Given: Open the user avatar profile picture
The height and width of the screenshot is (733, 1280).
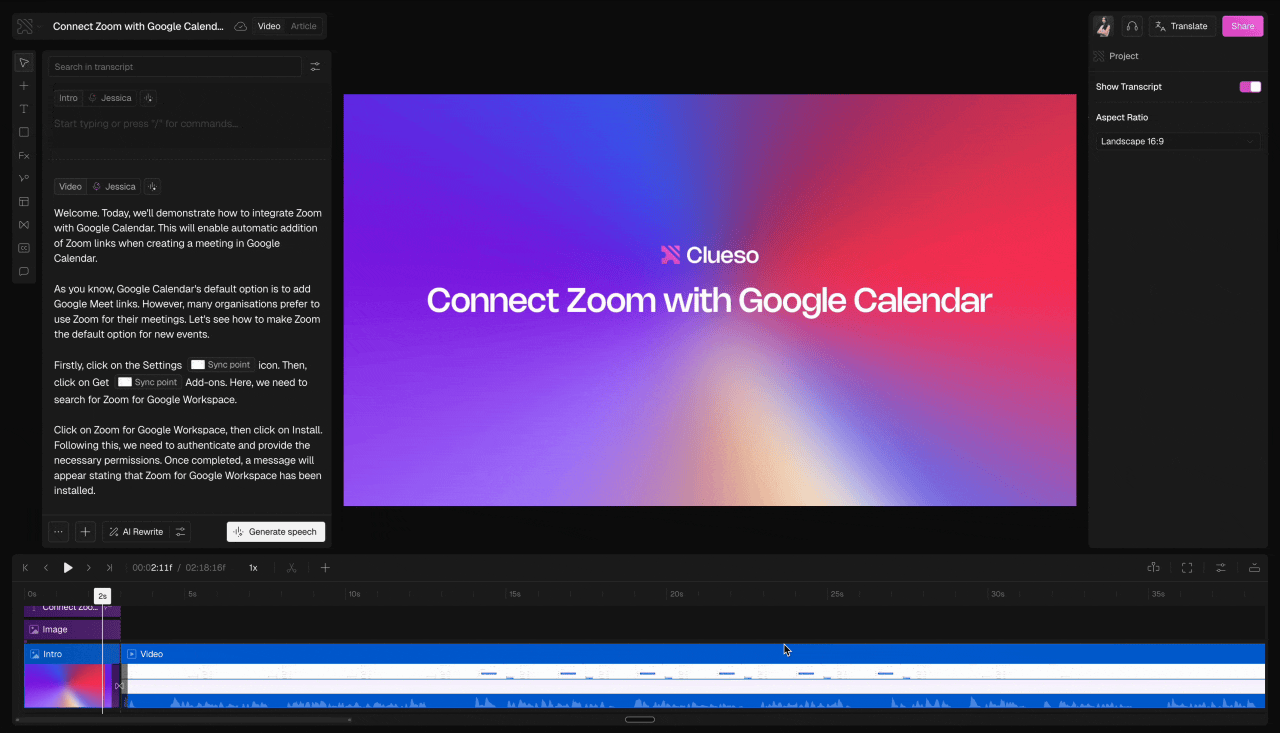Looking at the screenshot, I should click(1103, 26).
